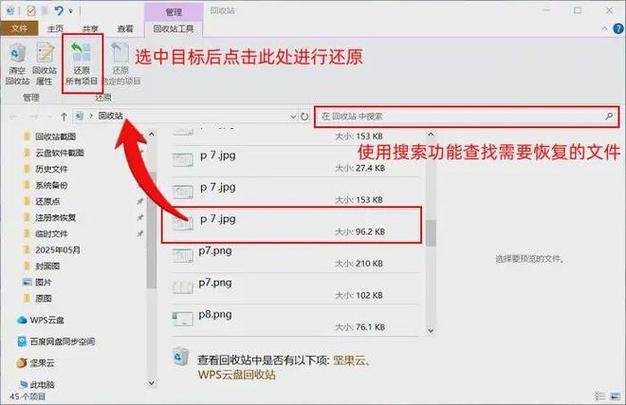Click the file list scrollbar thumb
This screenshot has width=626, height=405.
[430, 233]
